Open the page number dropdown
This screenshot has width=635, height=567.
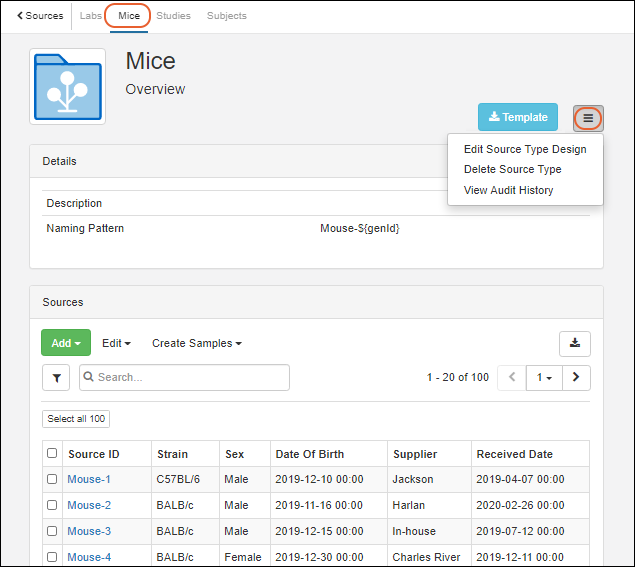pyautogui.click(x=545, y=378)
